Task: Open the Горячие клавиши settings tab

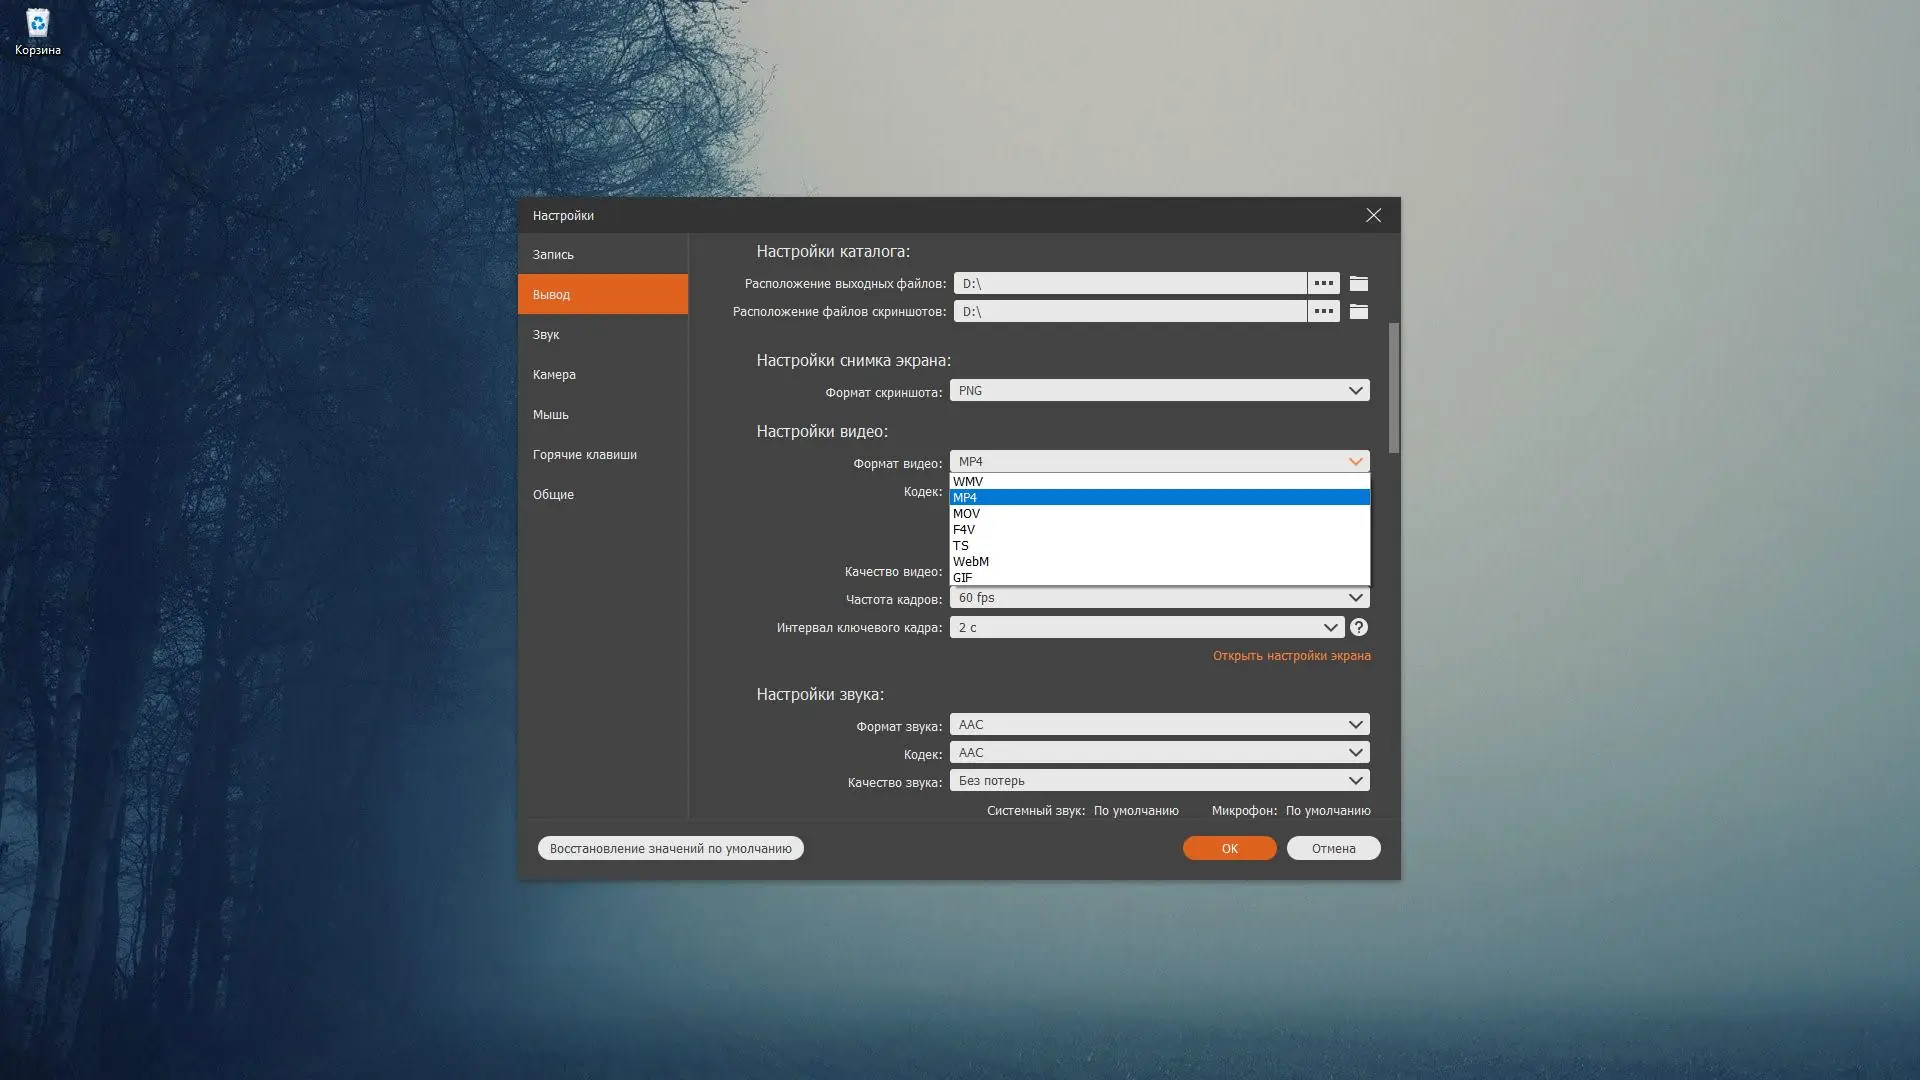Action: [x=584, y=455]
